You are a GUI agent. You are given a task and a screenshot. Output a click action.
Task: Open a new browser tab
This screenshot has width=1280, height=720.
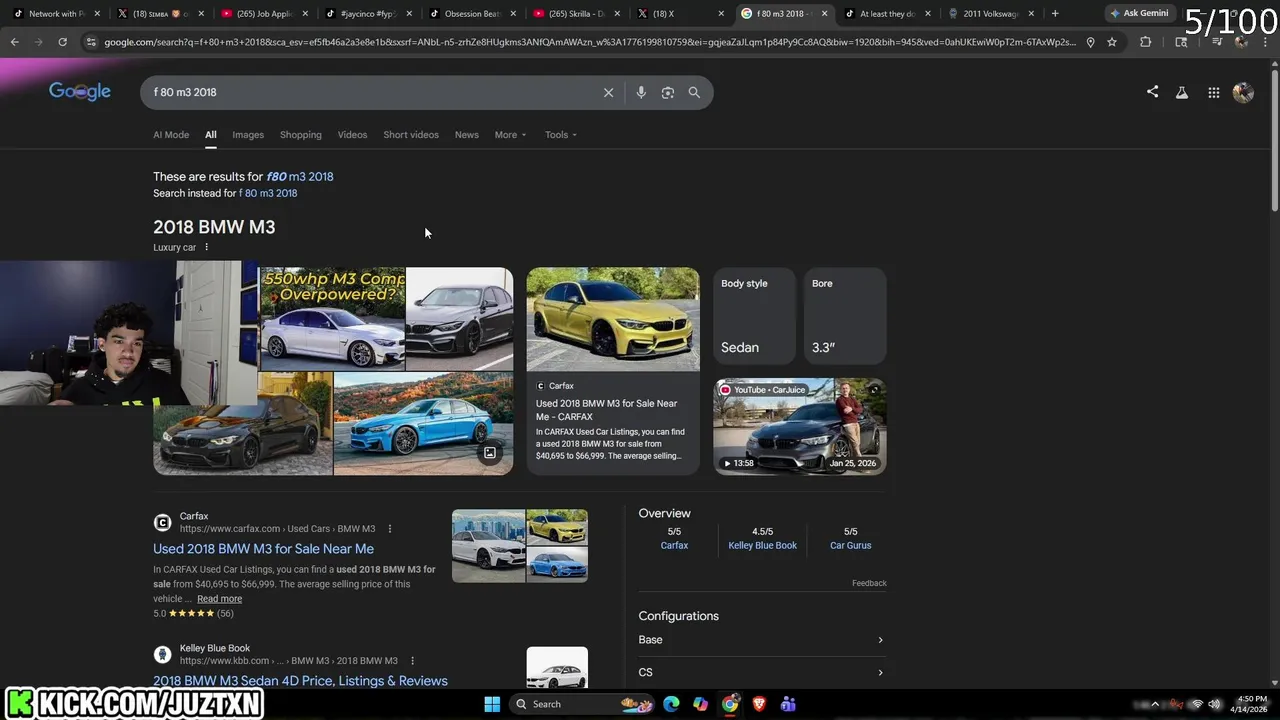coord(1055,14)
